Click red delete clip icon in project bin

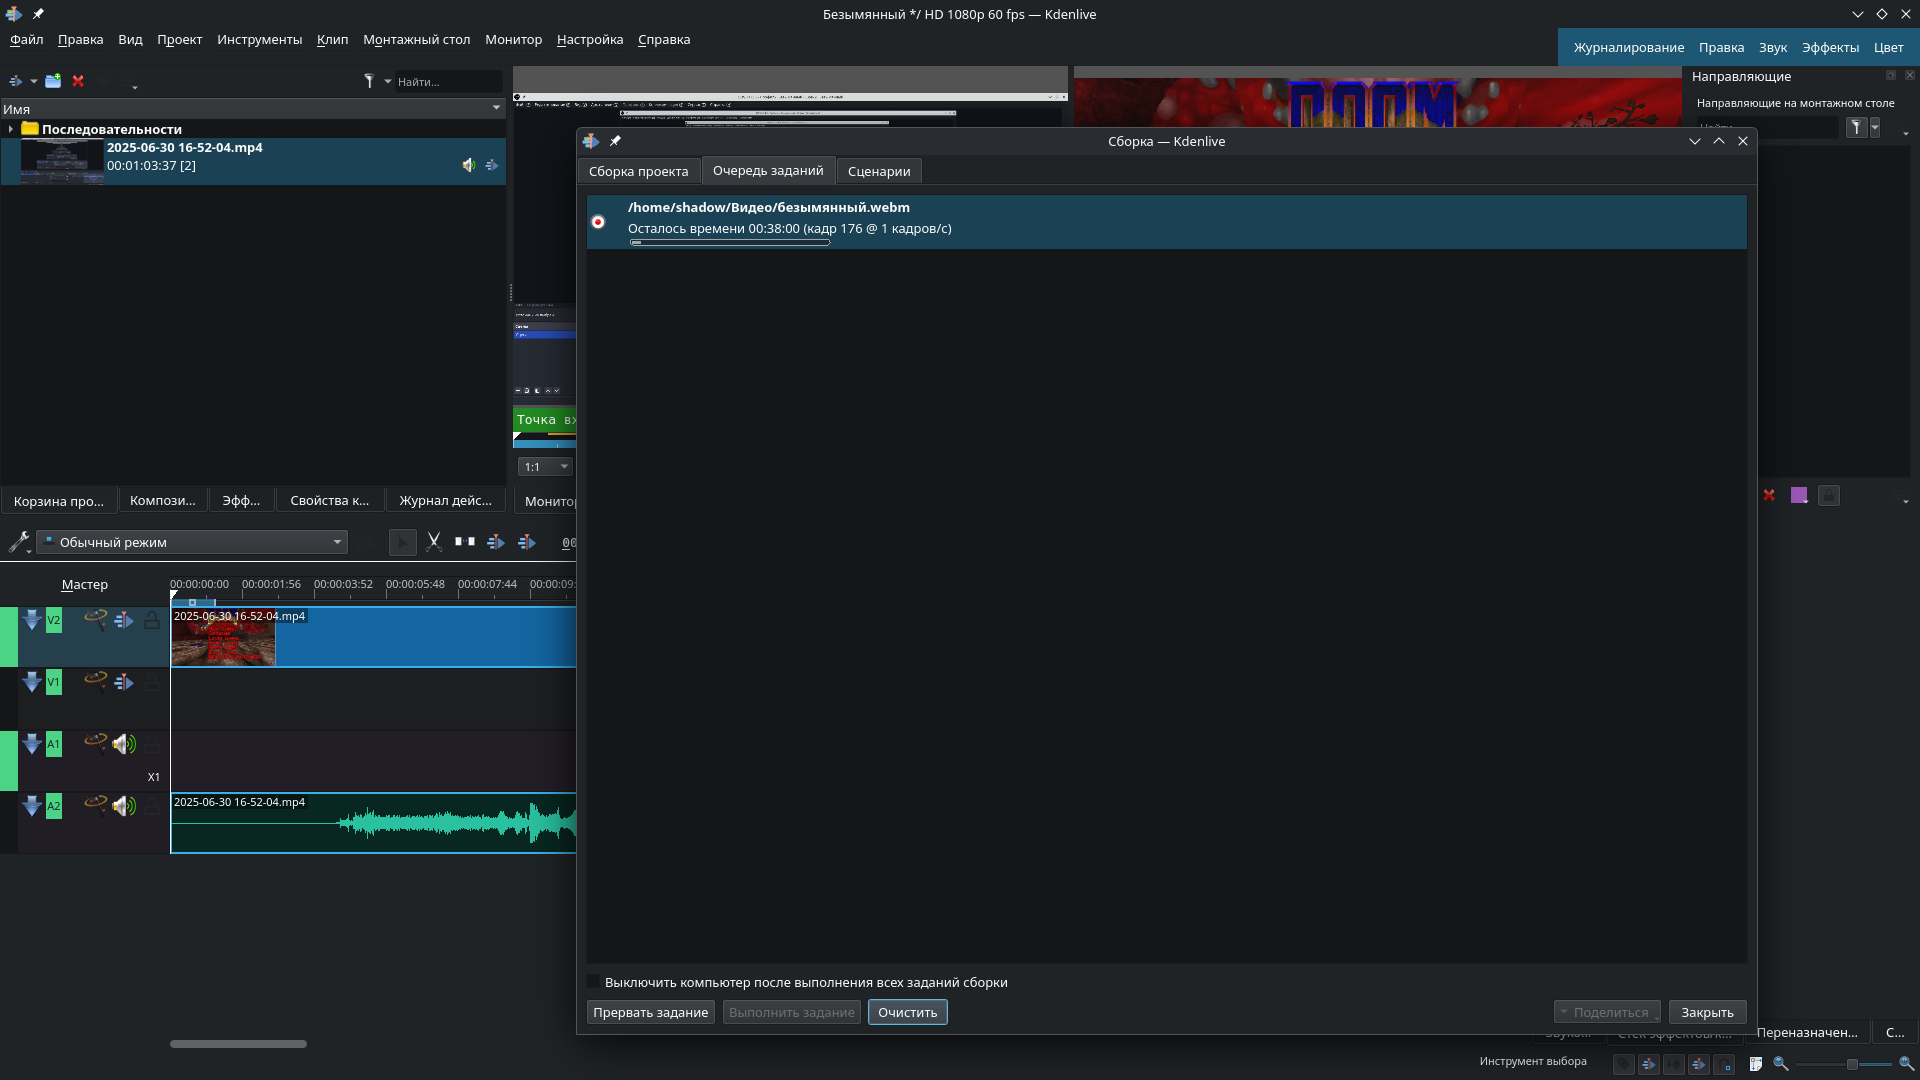click(x=78, y=81)
